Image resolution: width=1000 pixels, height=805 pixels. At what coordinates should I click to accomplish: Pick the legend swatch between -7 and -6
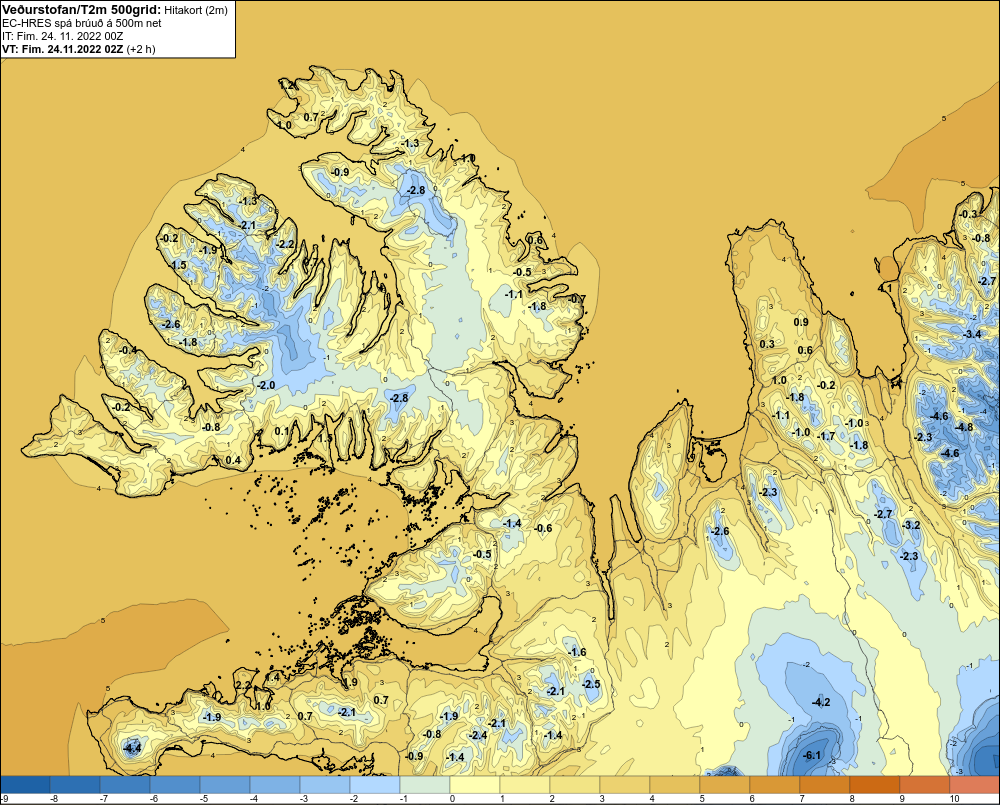tap(125, 784)
